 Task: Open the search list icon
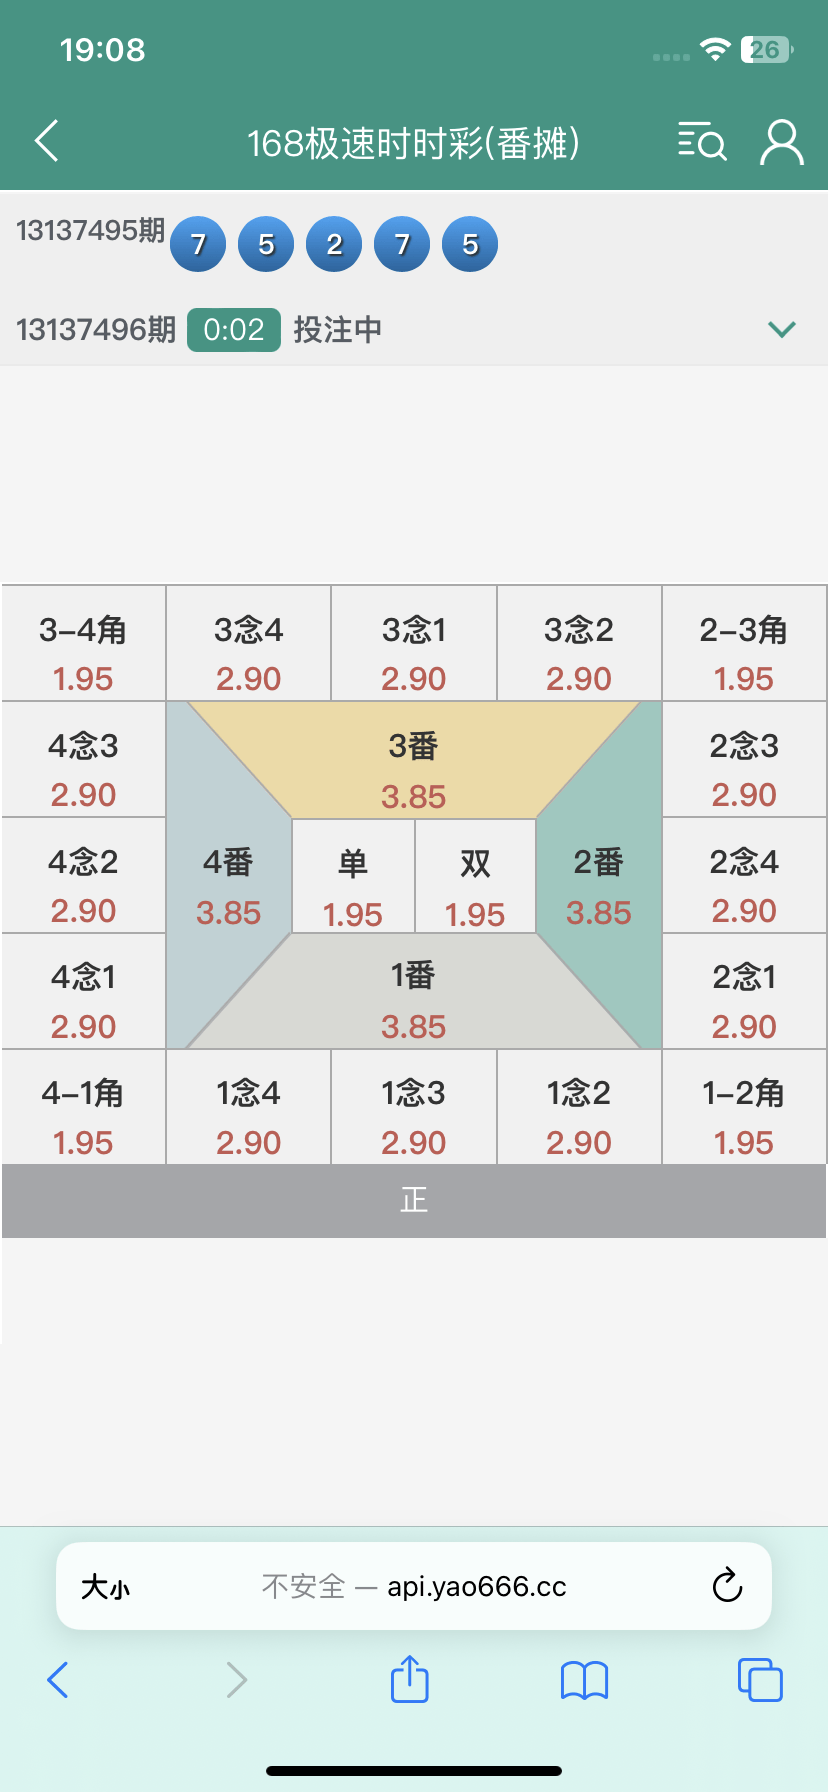click(701, 142)
